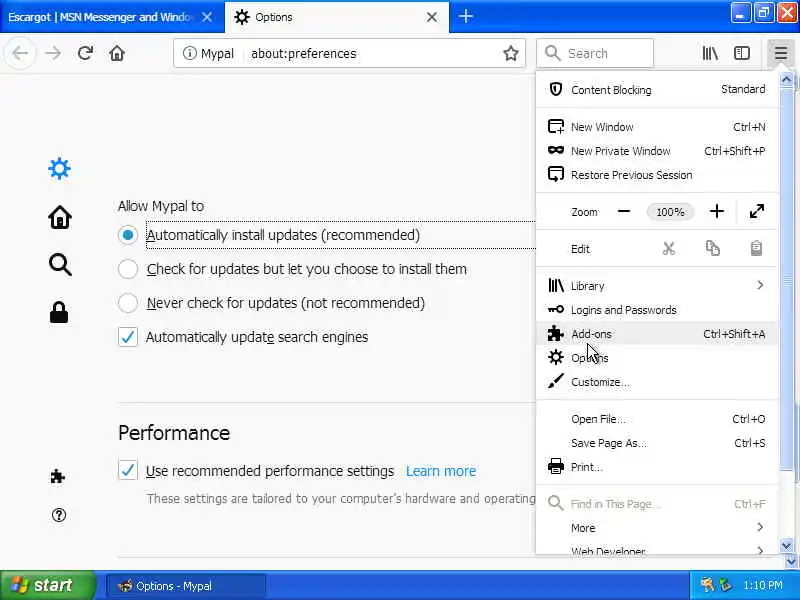Click the system tray clock
This screenshot has width=800, height=600.
point(762,585)
